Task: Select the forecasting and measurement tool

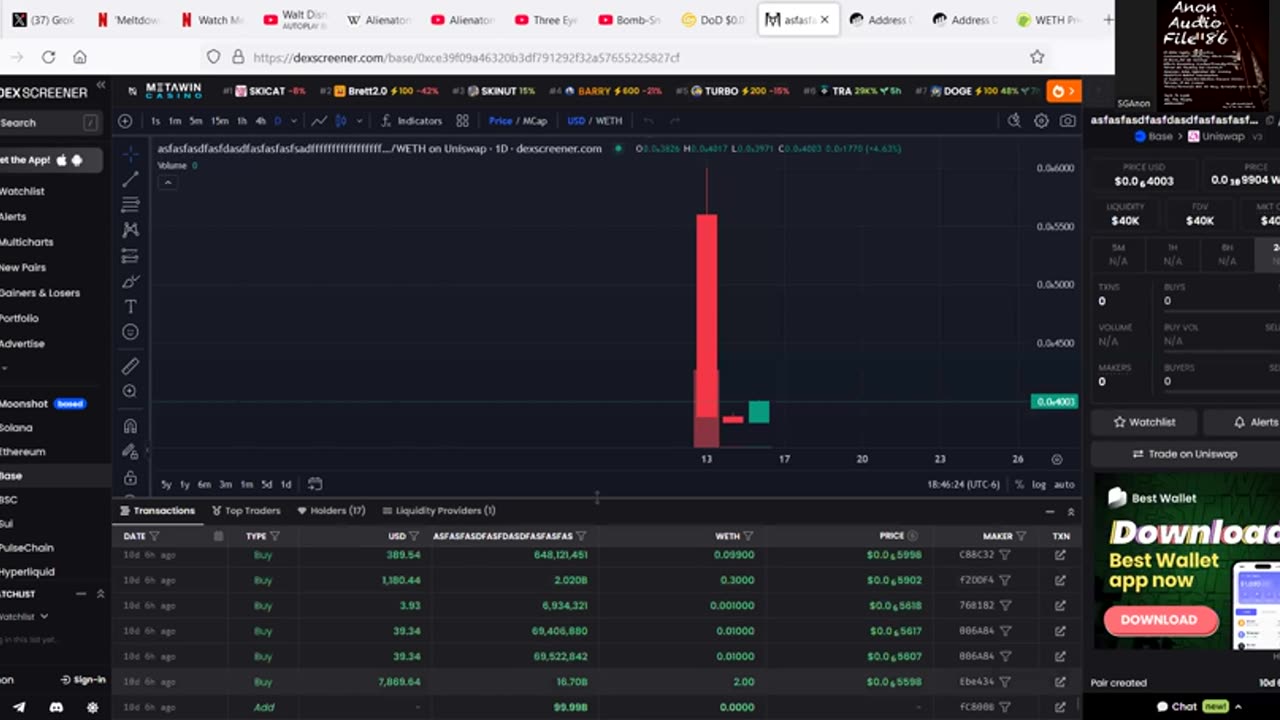Action: 130,255
